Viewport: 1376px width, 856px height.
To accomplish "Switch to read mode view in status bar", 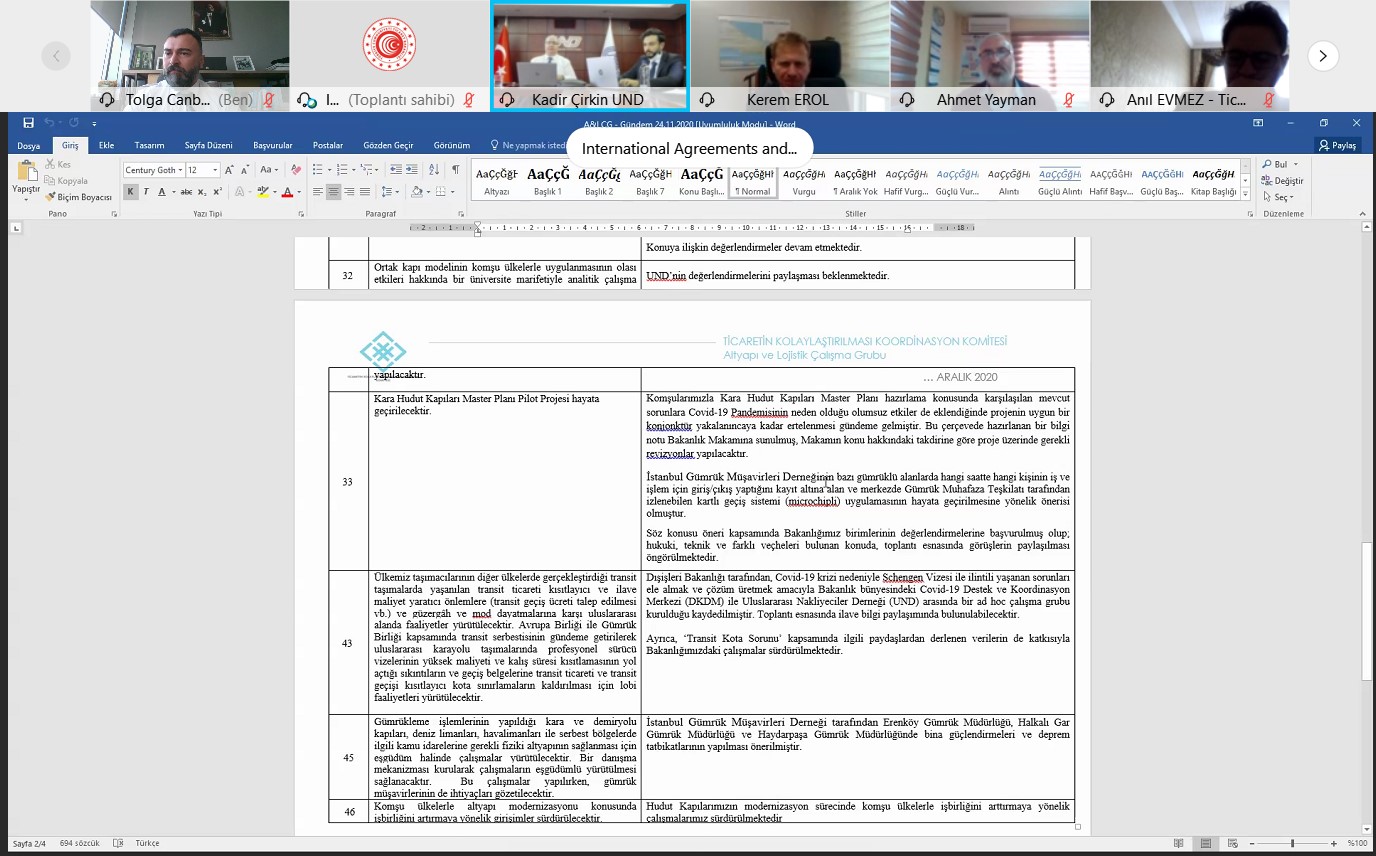I will [x=1180, y=844].
